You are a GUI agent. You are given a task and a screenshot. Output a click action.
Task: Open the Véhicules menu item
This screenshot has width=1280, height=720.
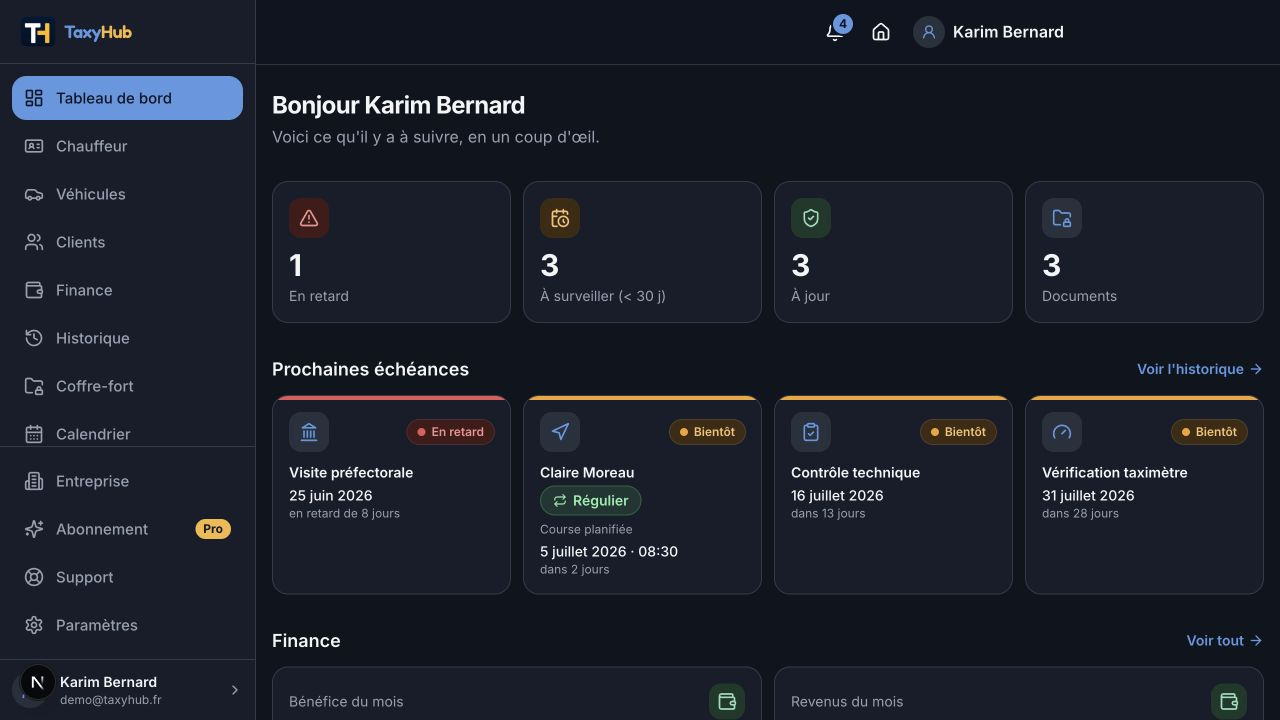pos(127,194)
